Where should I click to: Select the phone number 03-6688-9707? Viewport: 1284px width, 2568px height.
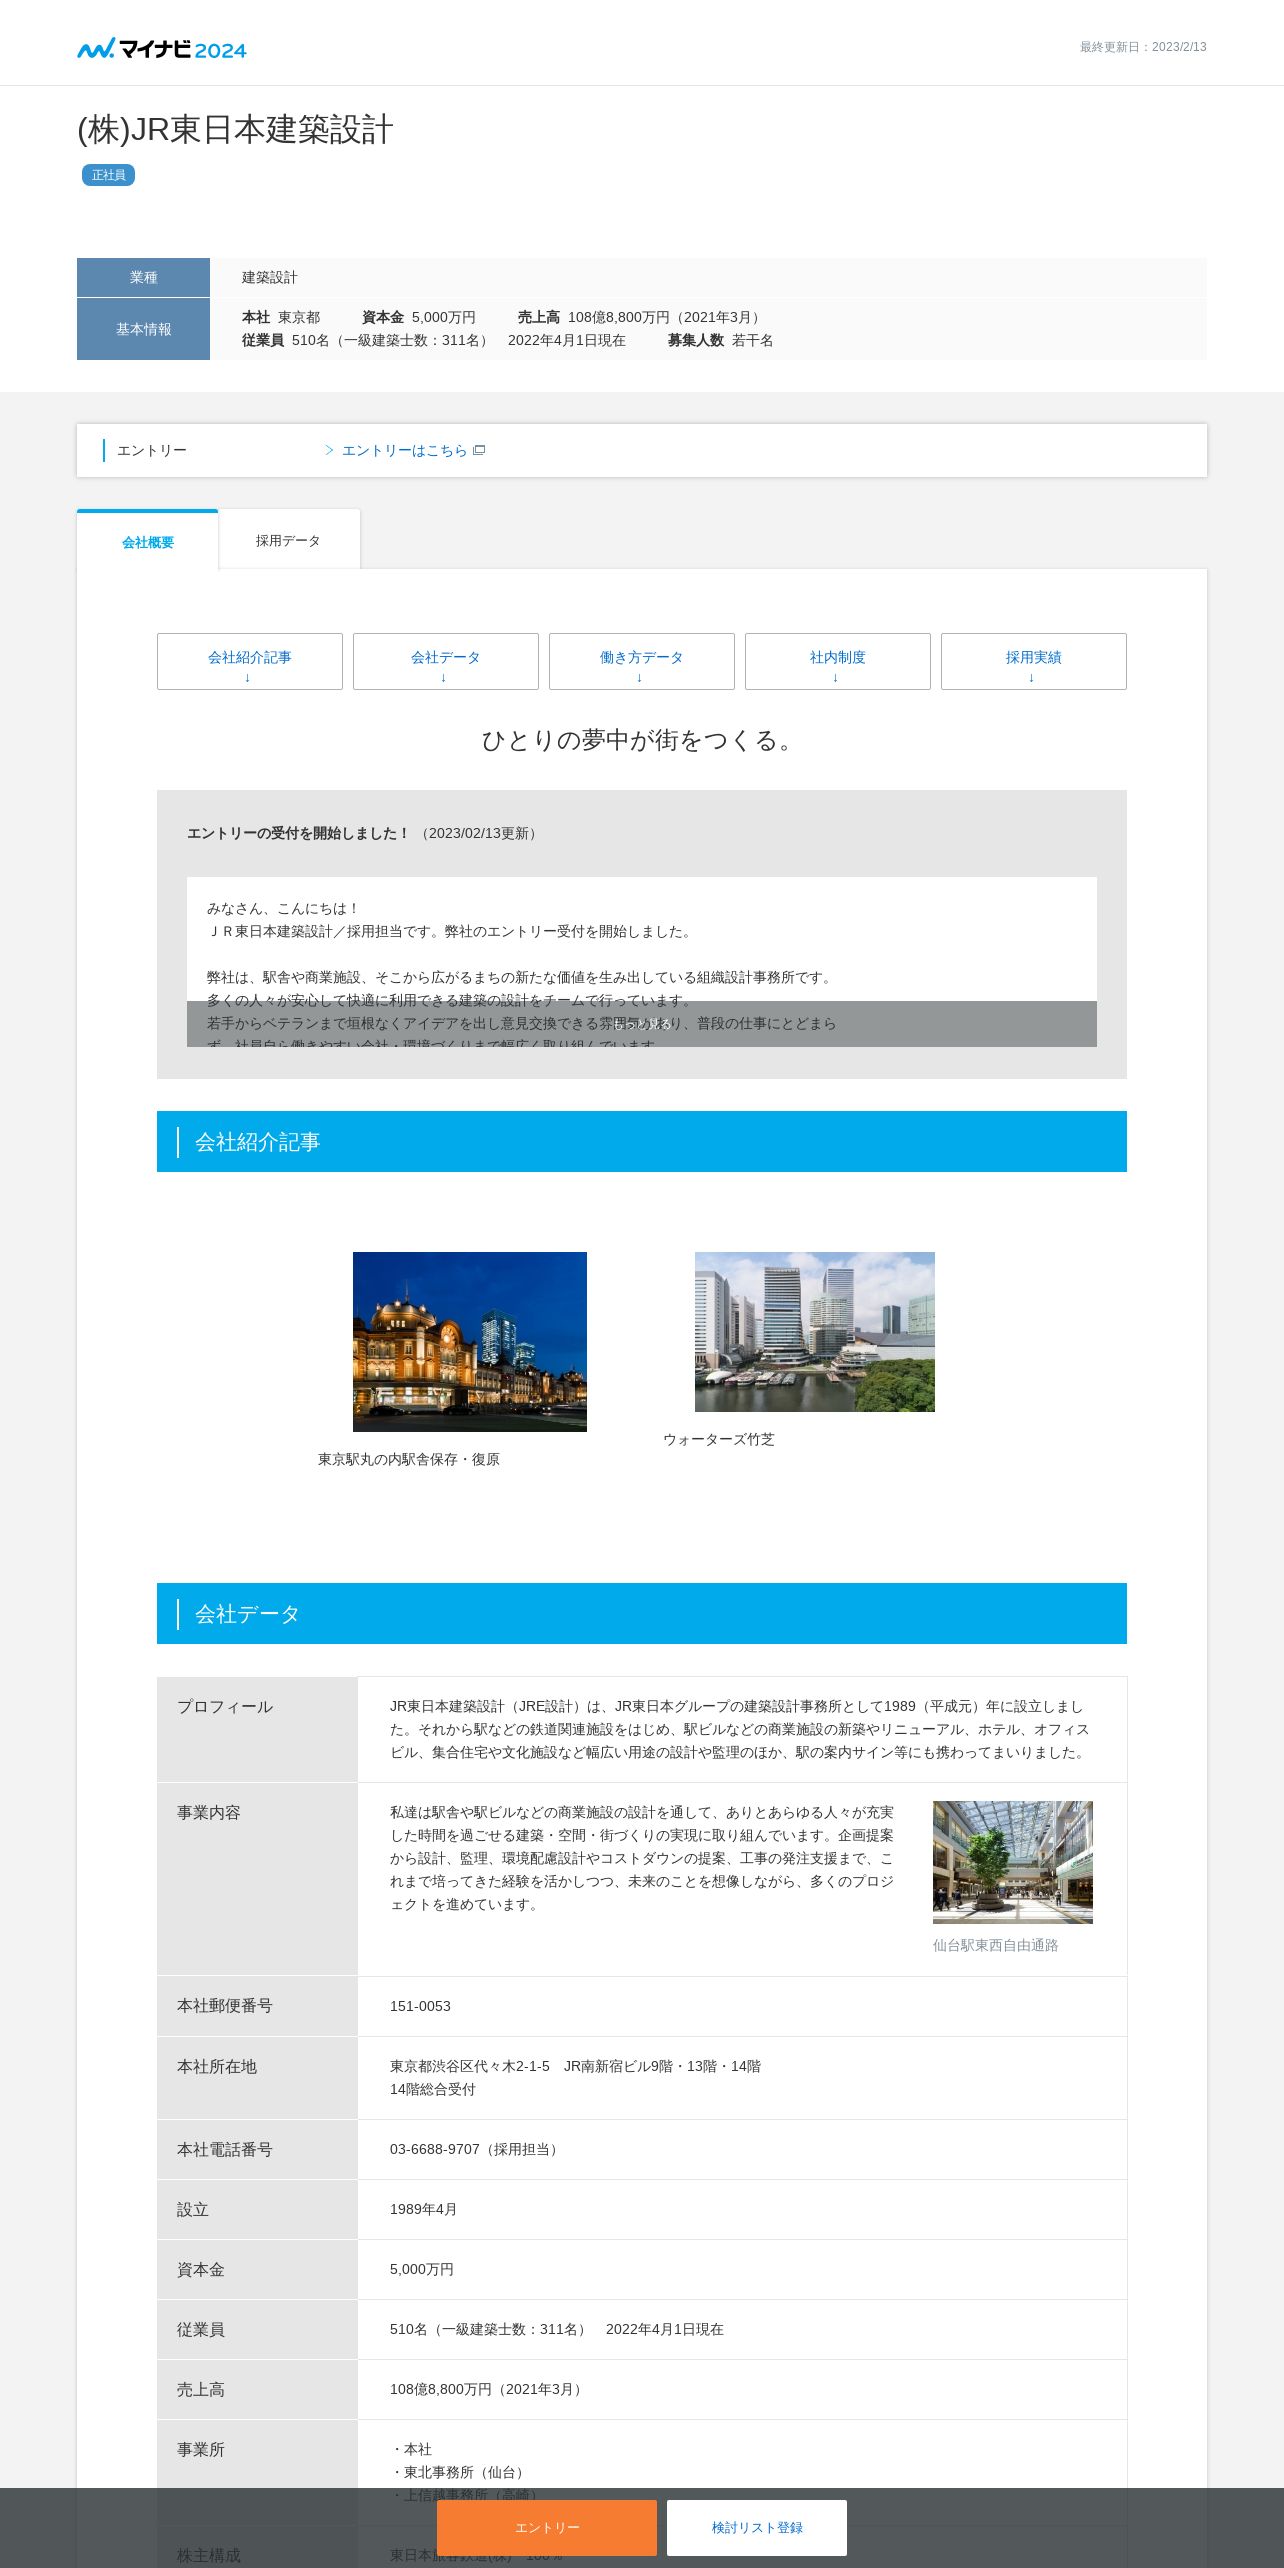tap(435, 2149)
